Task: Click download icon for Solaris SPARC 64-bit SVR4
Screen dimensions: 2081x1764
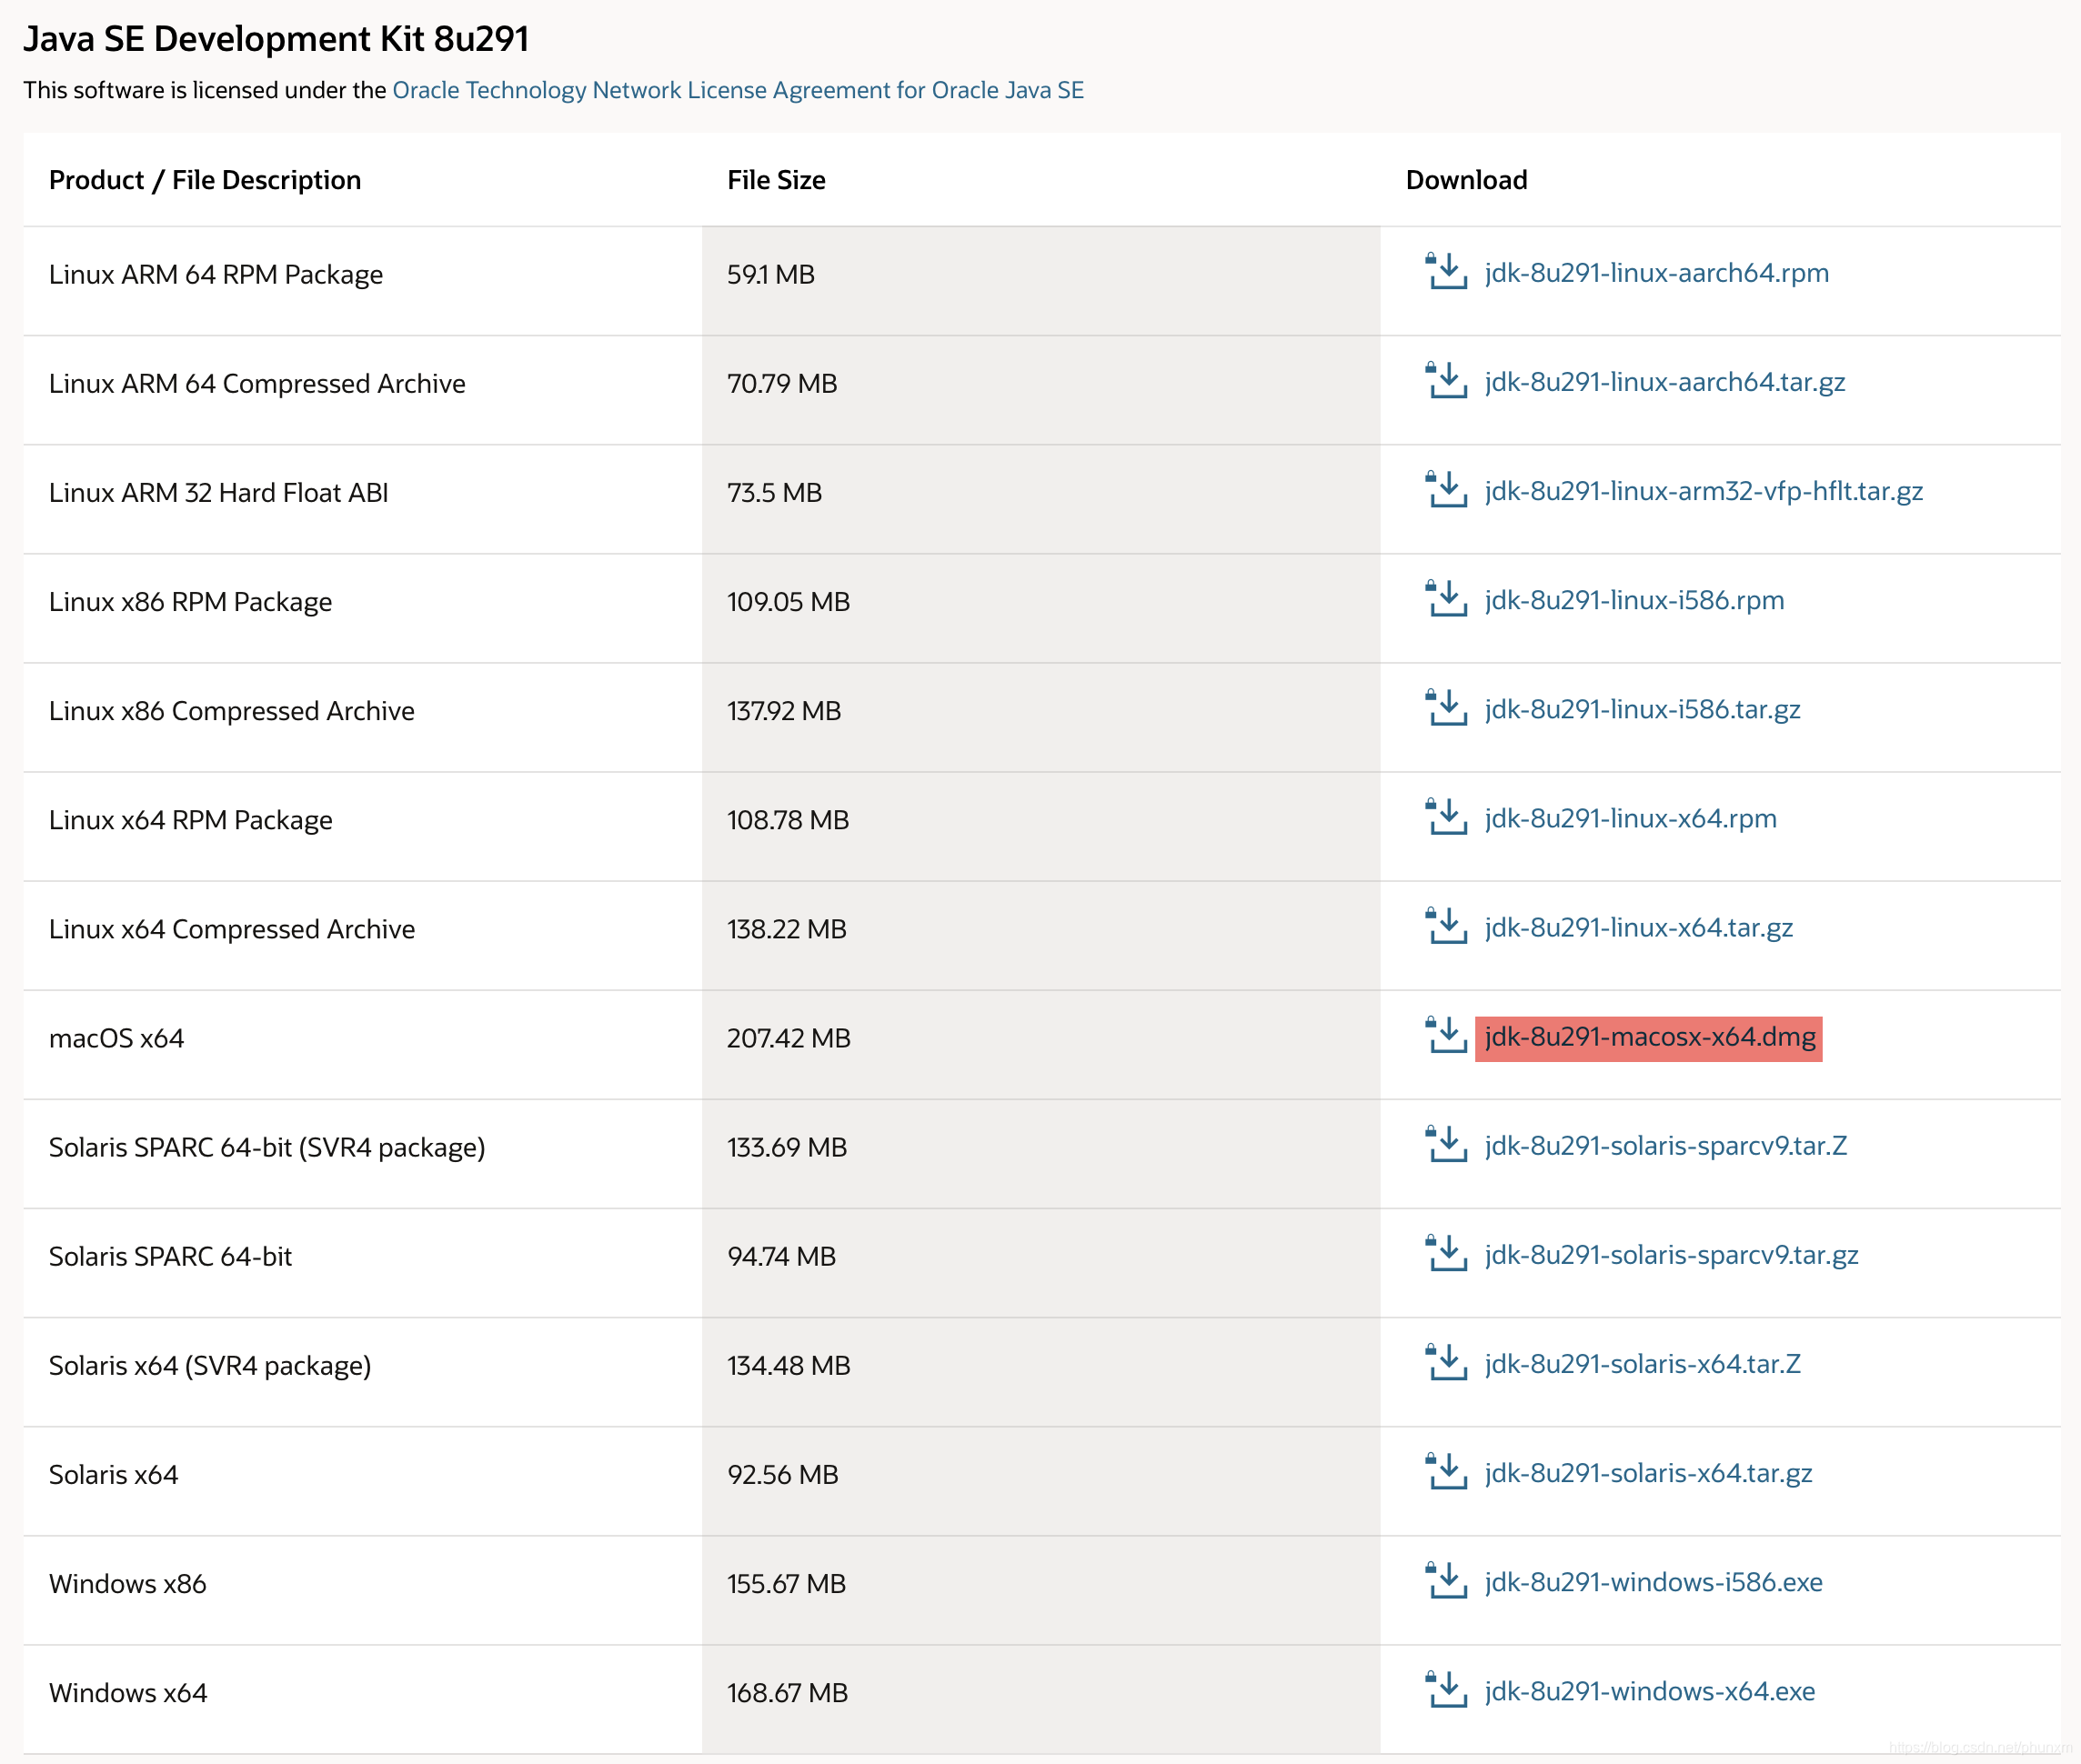Action: click(1446, 1144)
